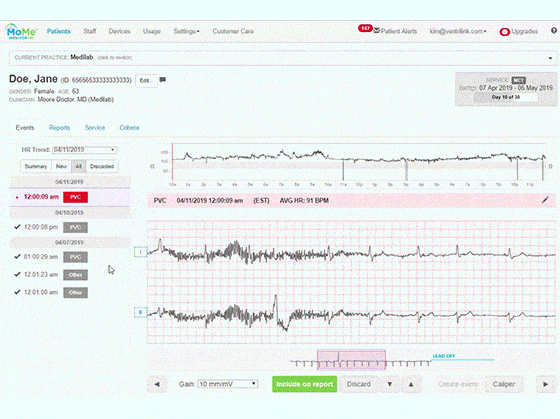This screenshot has width=560, height=419.
Task: Click the Caliper button
Action: tap(504, 384)
